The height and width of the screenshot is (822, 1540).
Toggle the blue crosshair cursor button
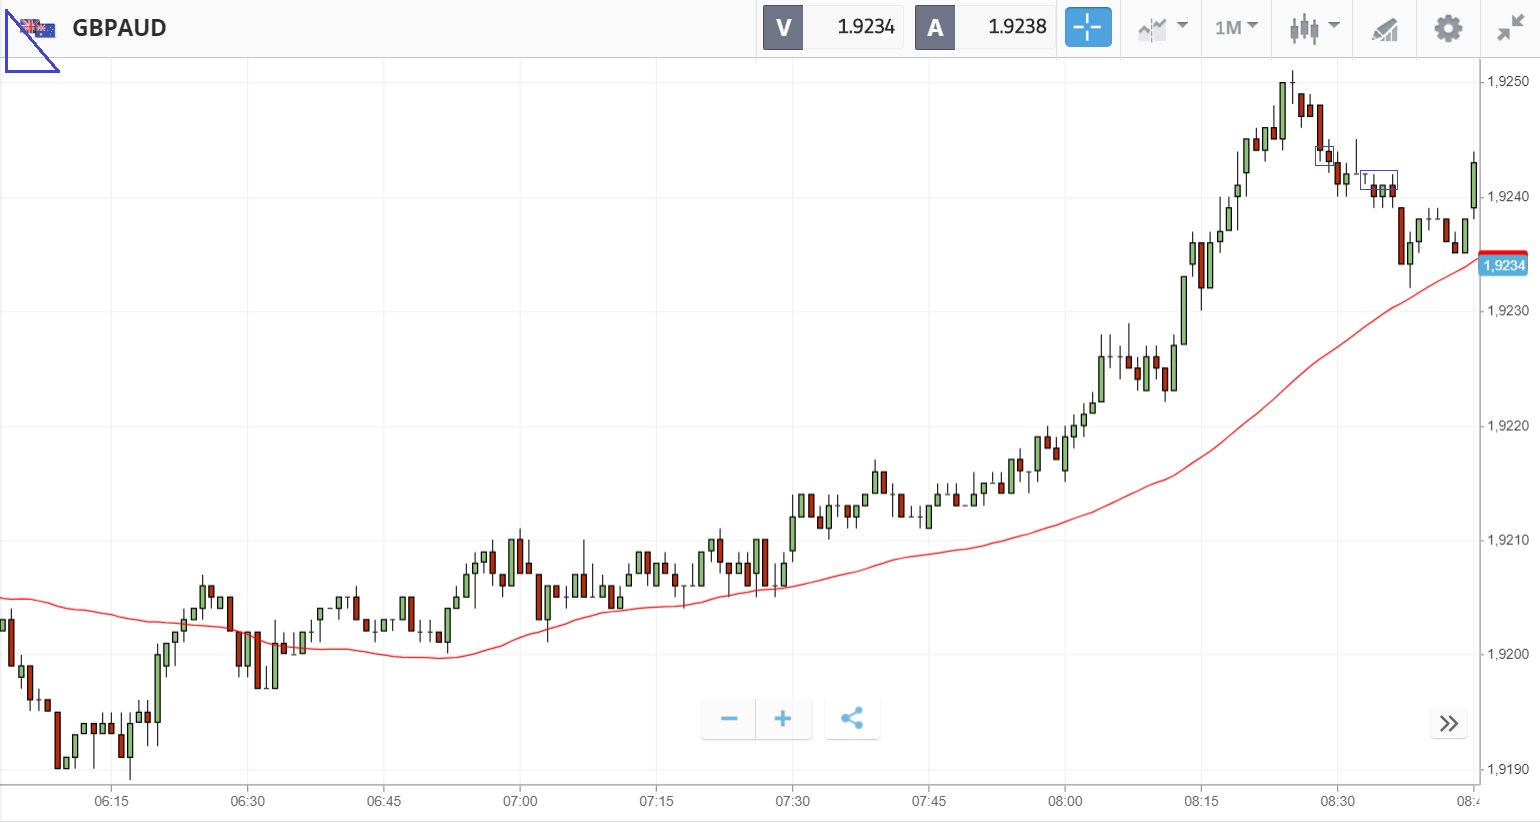(1088, 27)
